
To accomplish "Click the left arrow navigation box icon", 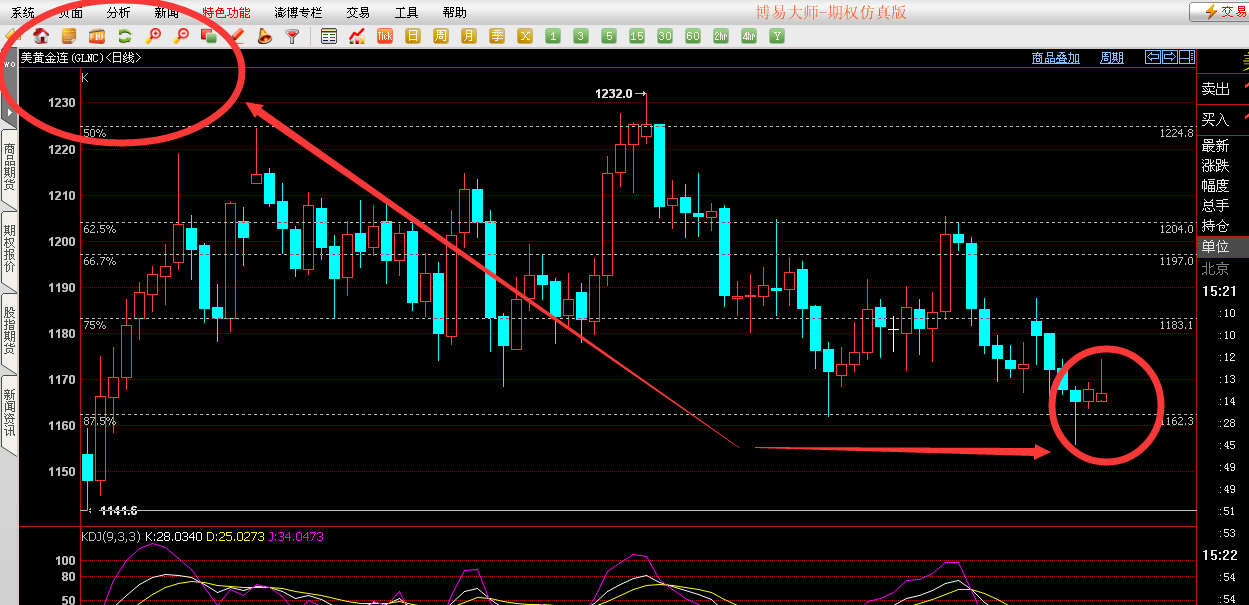I will 1153,57.
